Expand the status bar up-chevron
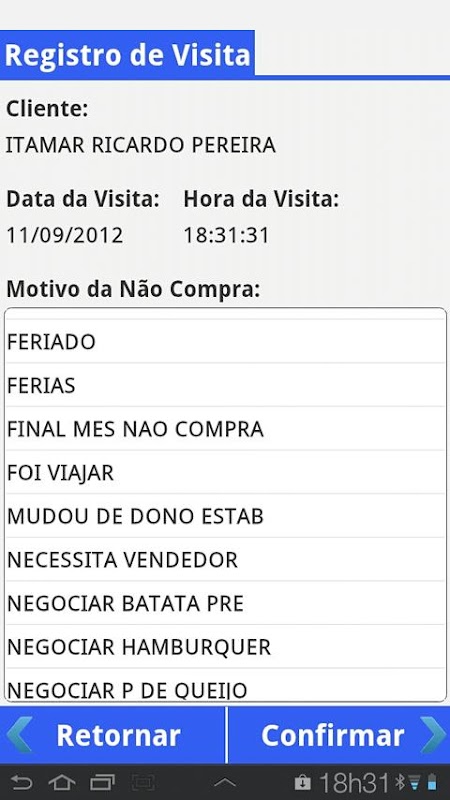Viewport: 450px width, 800px height. point(224,783)
